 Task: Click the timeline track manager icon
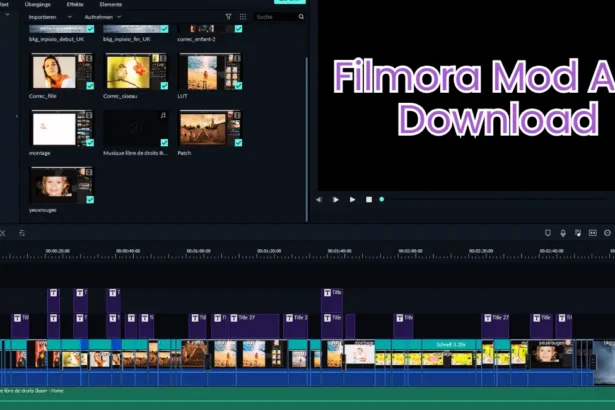[x=22, y=233]
